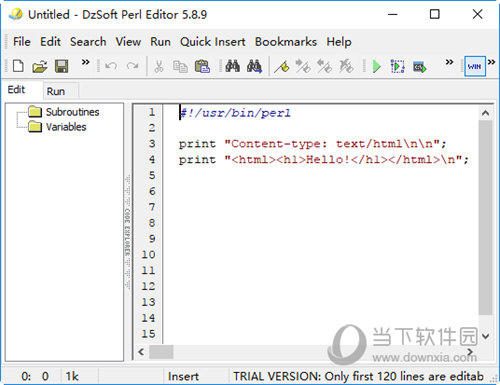The image size is (500, 385).
Task: Click the Find Next binoculars icon
Action: click(x=254, y=66)
